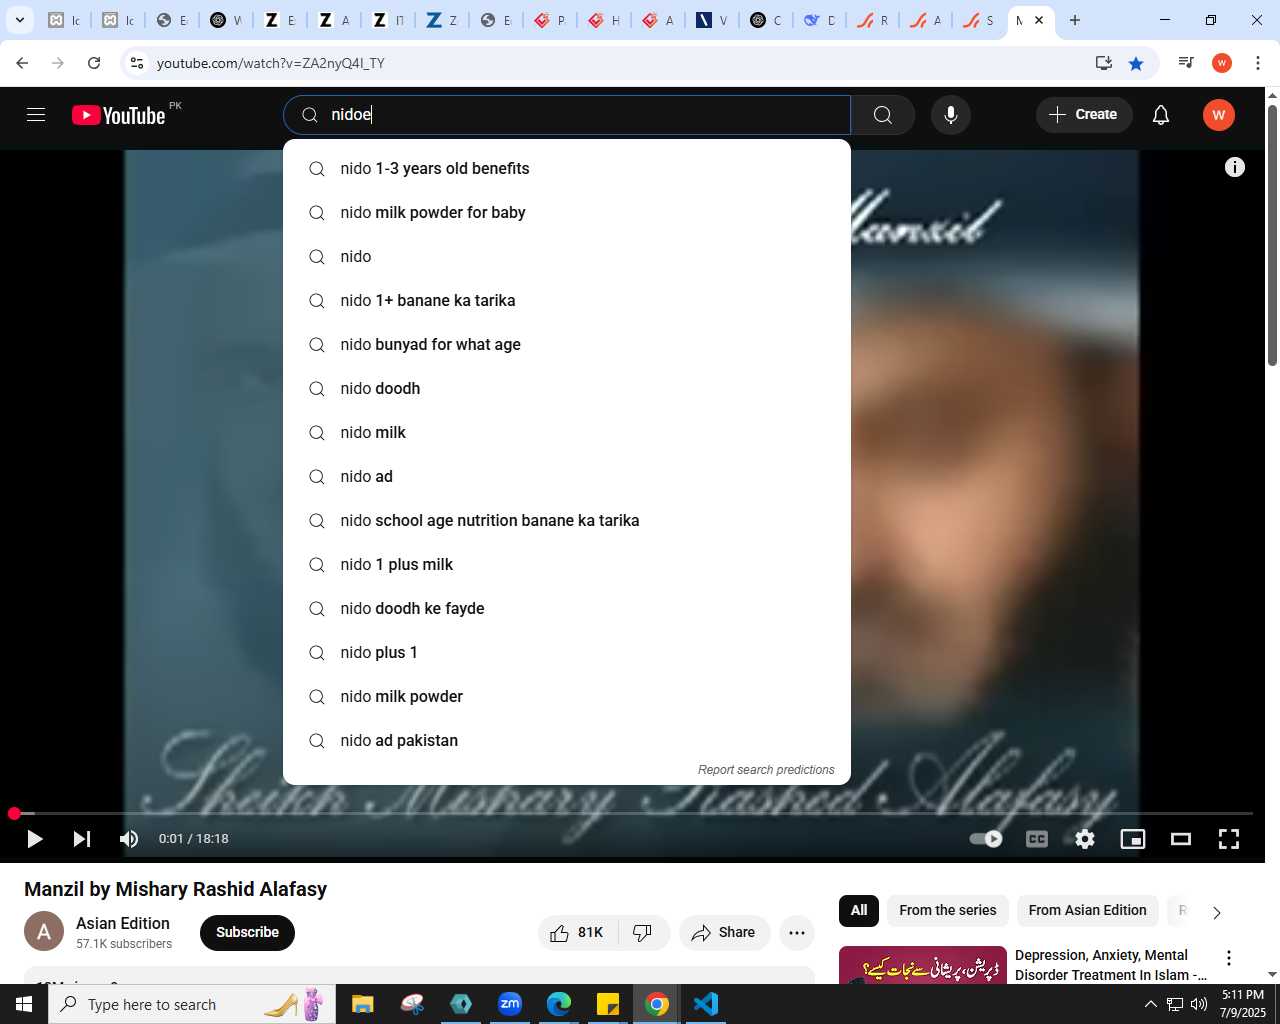Play the video
Viewport: 1280px width, 1024px height.
(34, 839)
